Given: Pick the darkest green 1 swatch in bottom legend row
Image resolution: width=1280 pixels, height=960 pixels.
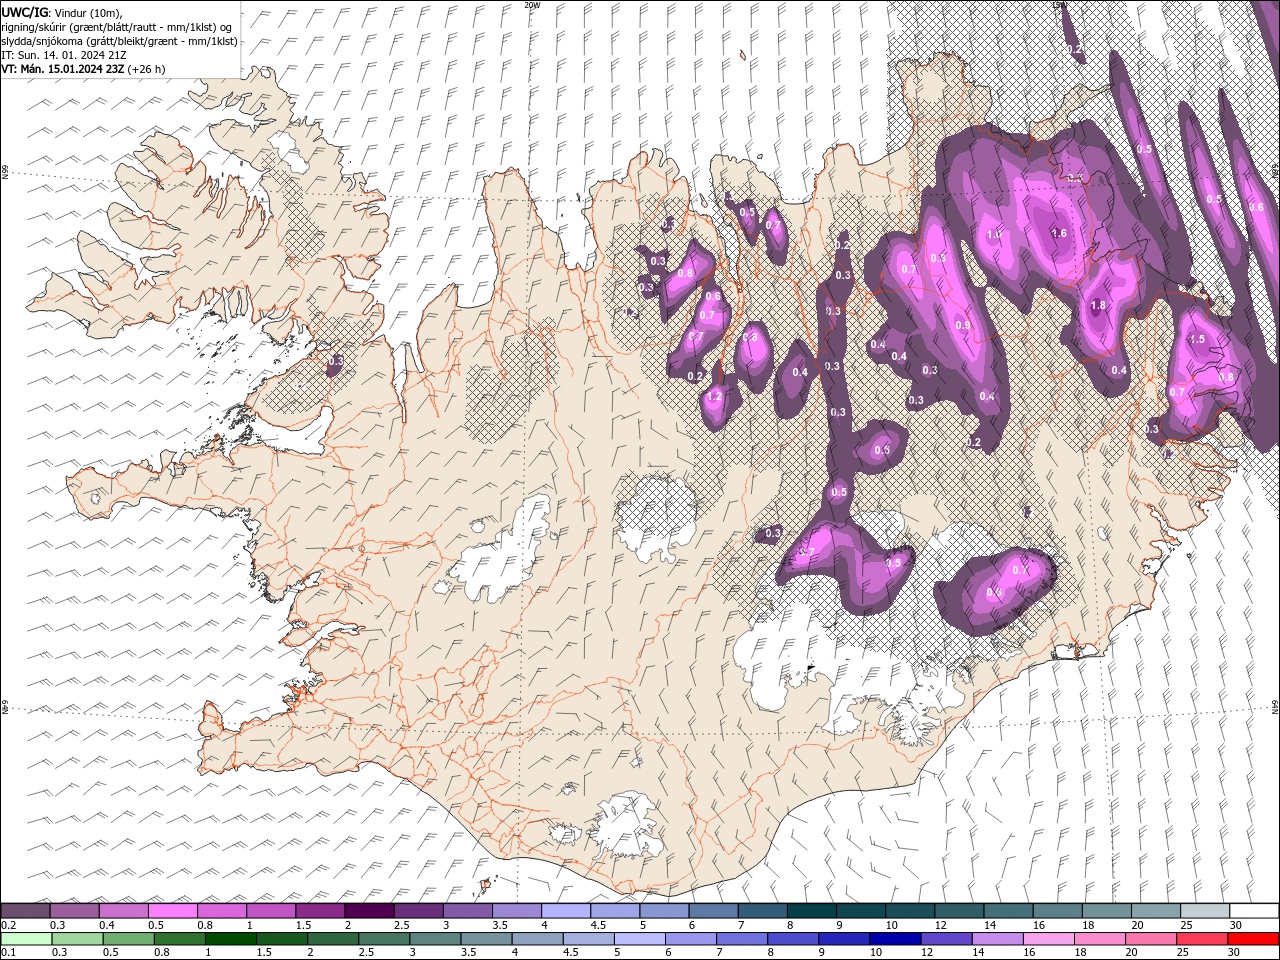Looking at the screenshot, I should pyautogui.click(x=230, y=939).
